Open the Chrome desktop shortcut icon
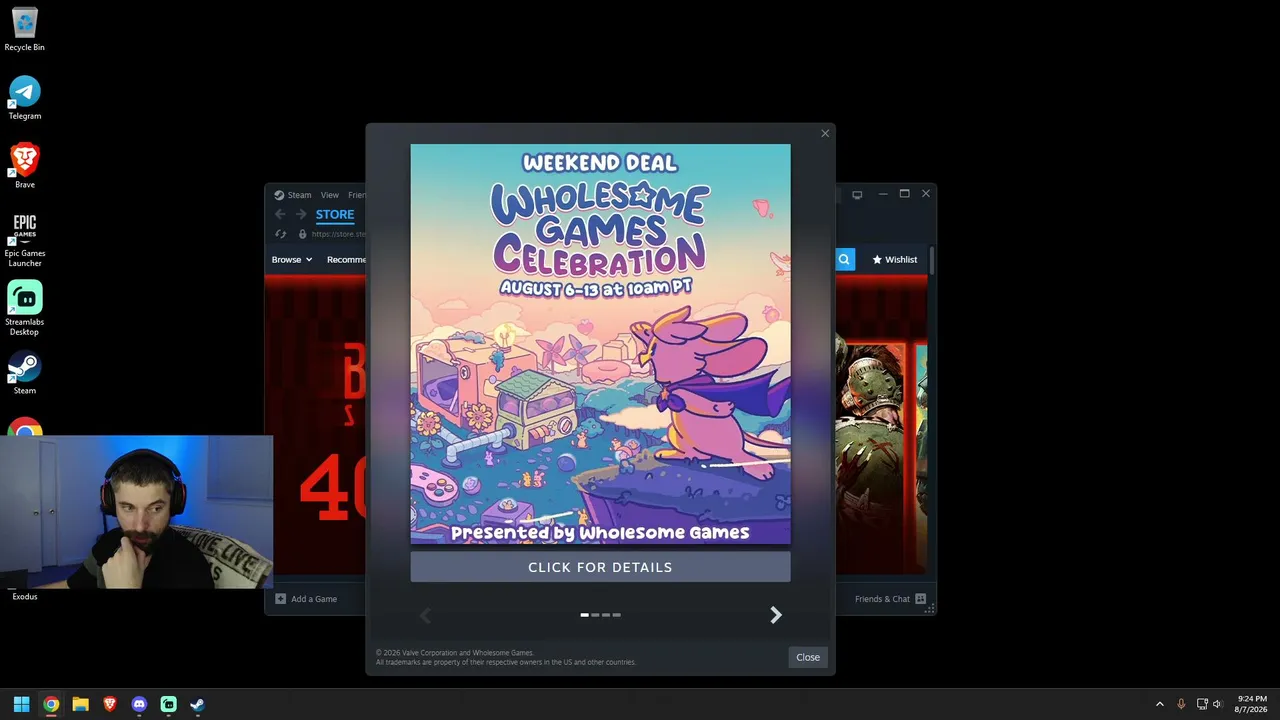 click(25, 428)
